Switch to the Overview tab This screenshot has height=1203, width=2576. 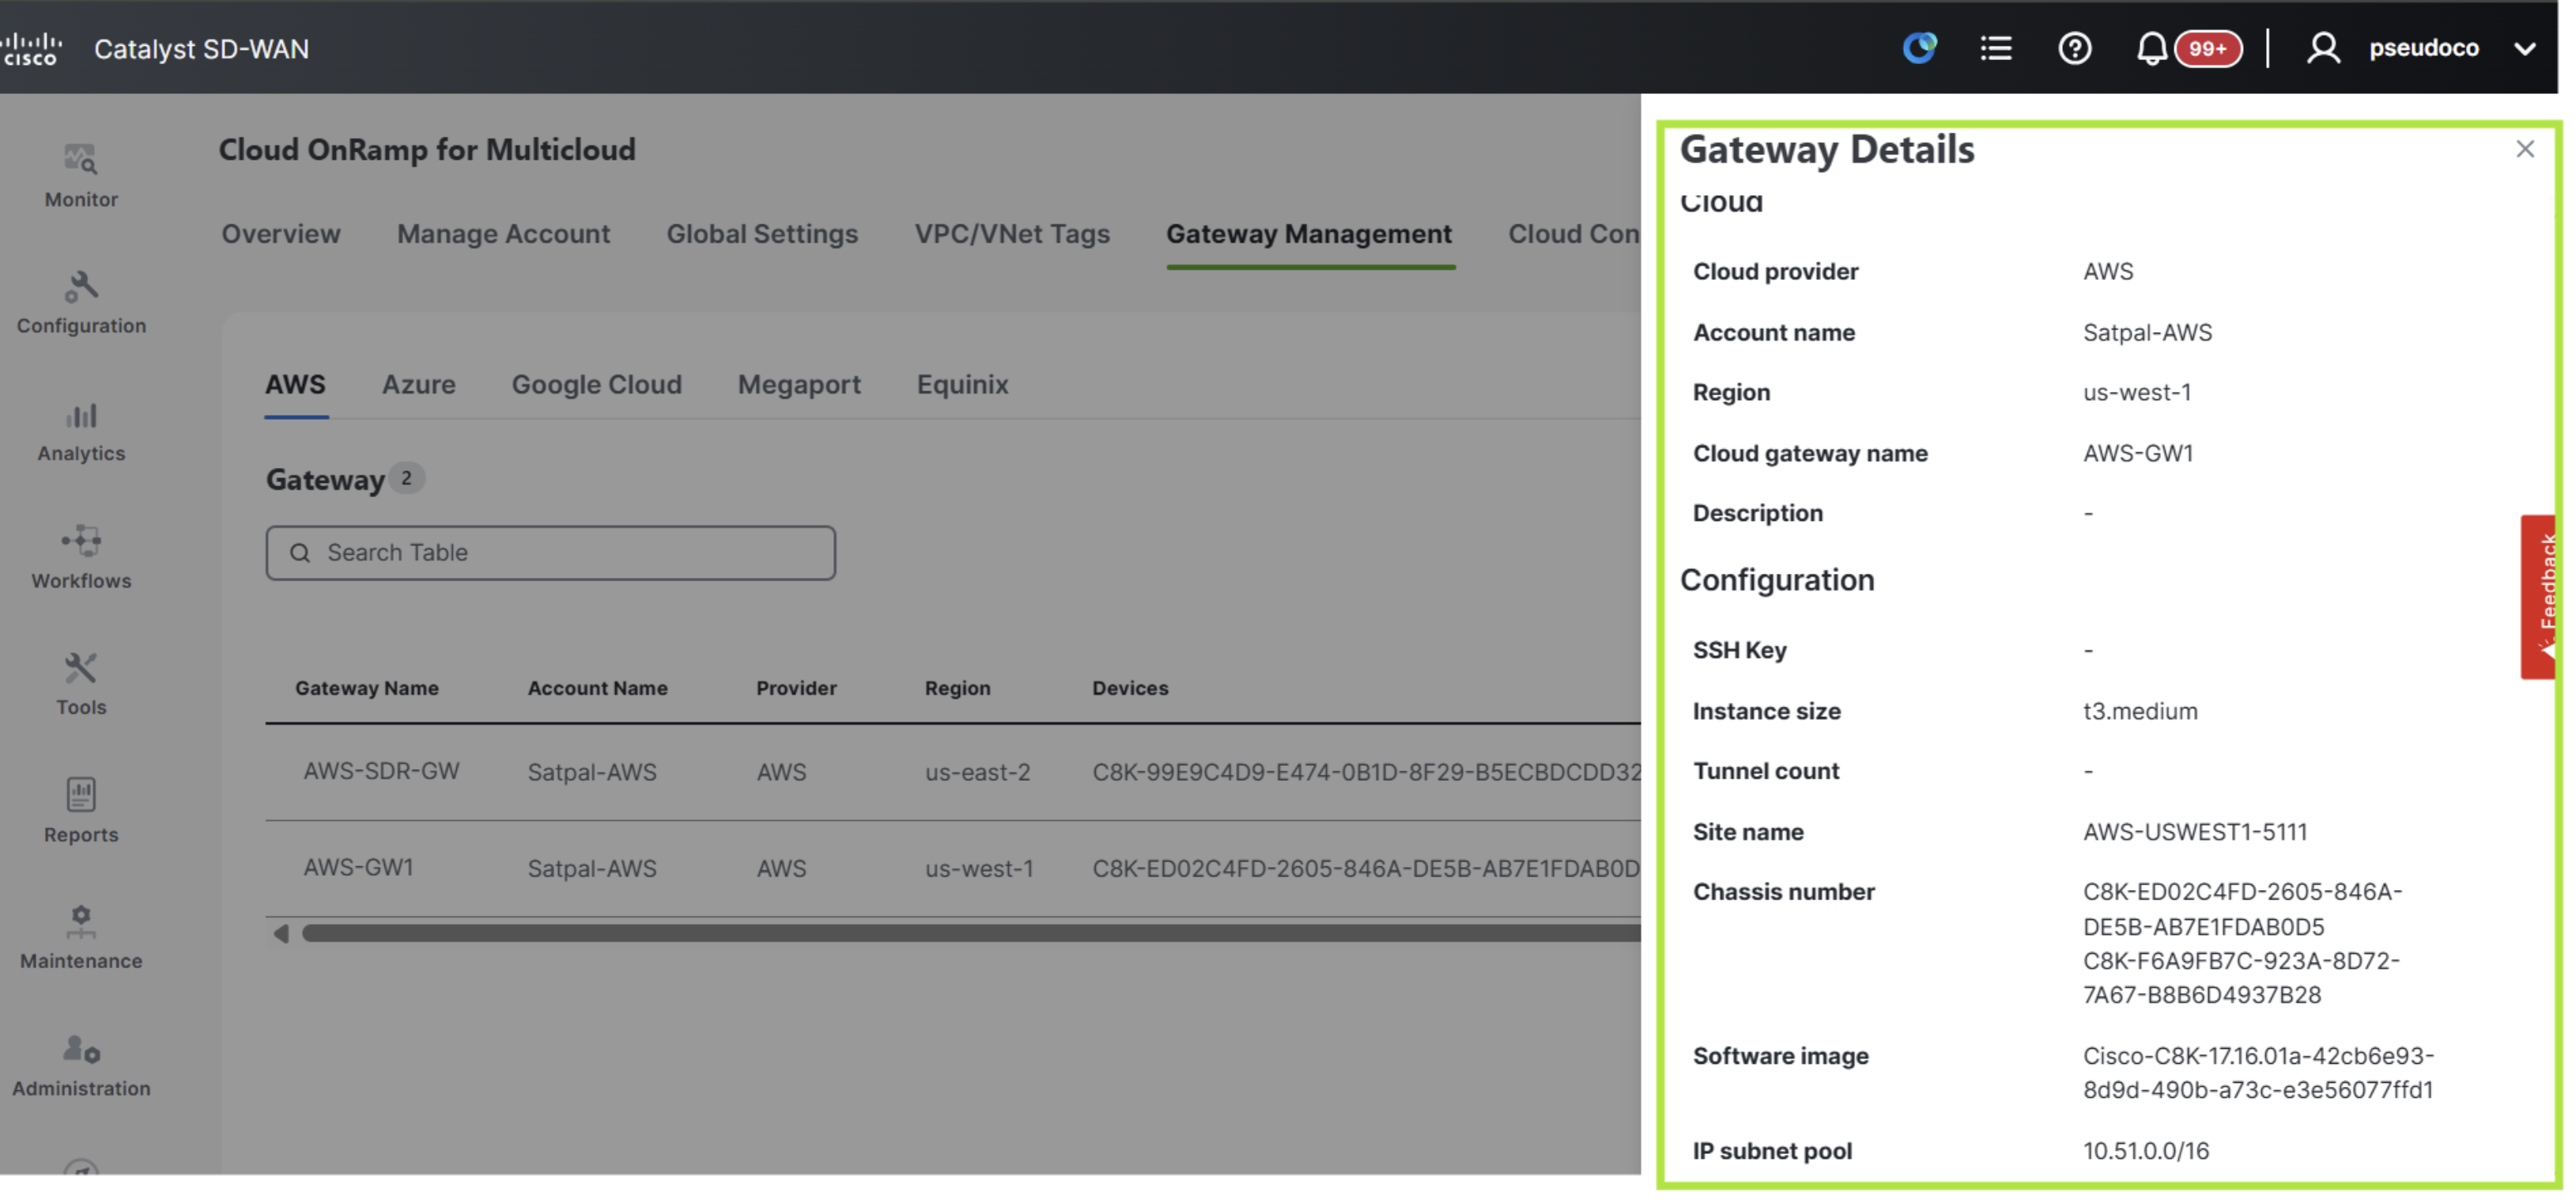coord(281,234)
